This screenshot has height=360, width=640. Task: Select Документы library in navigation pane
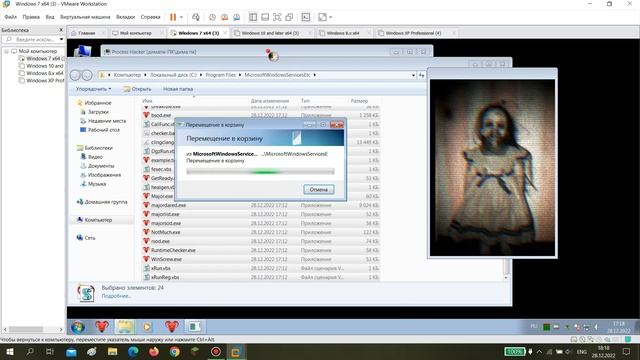97,166
